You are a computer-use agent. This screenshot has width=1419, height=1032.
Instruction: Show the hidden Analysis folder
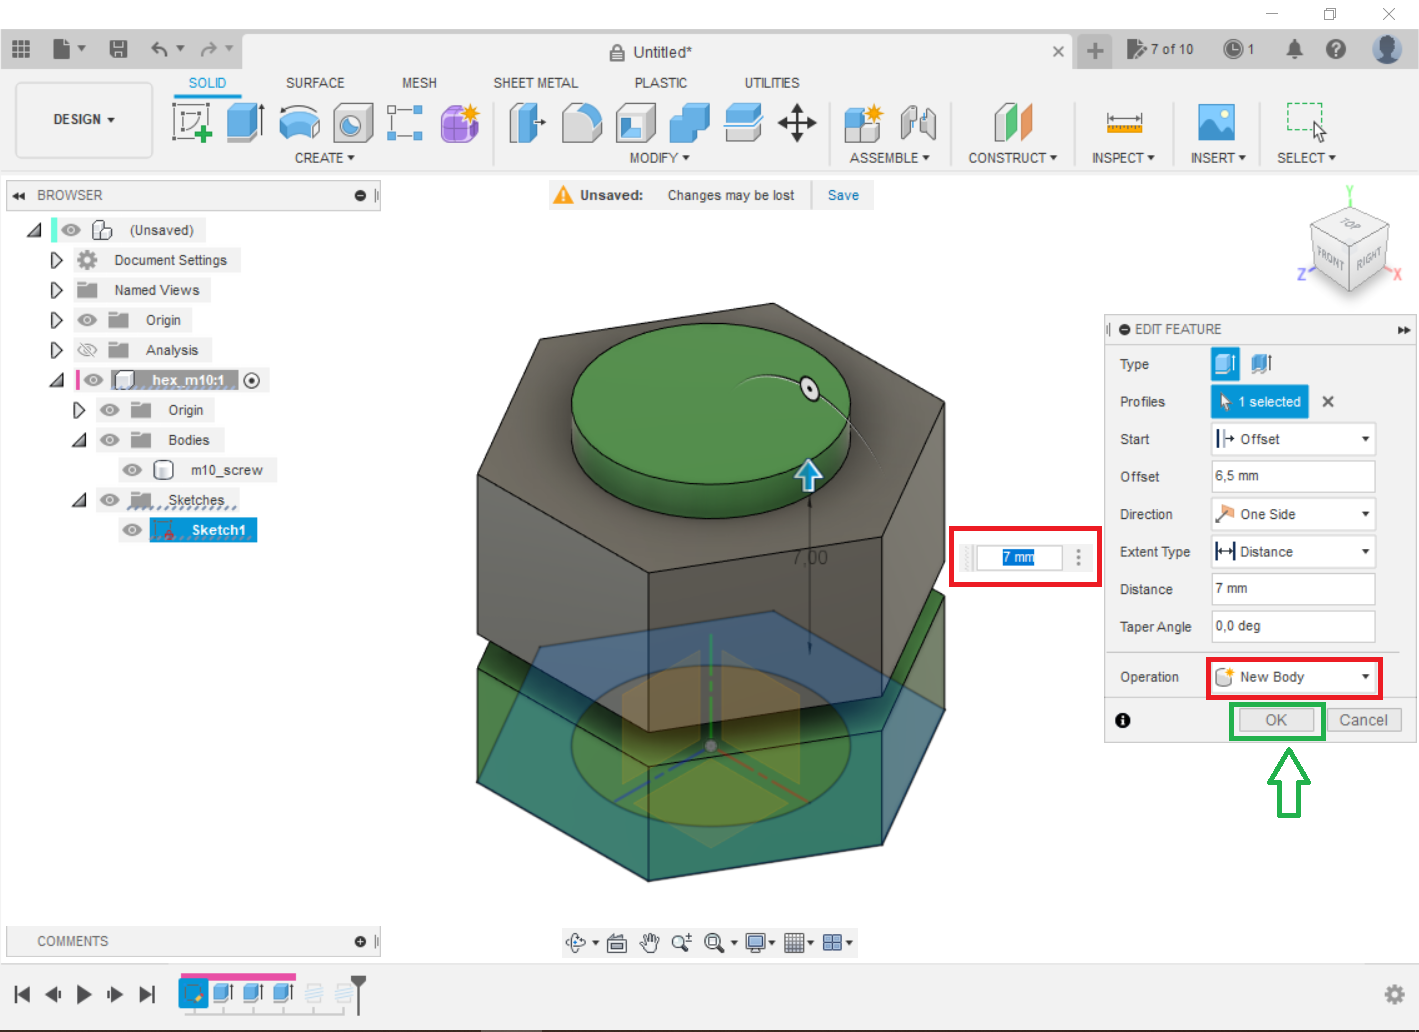click(x=88, y=350)
